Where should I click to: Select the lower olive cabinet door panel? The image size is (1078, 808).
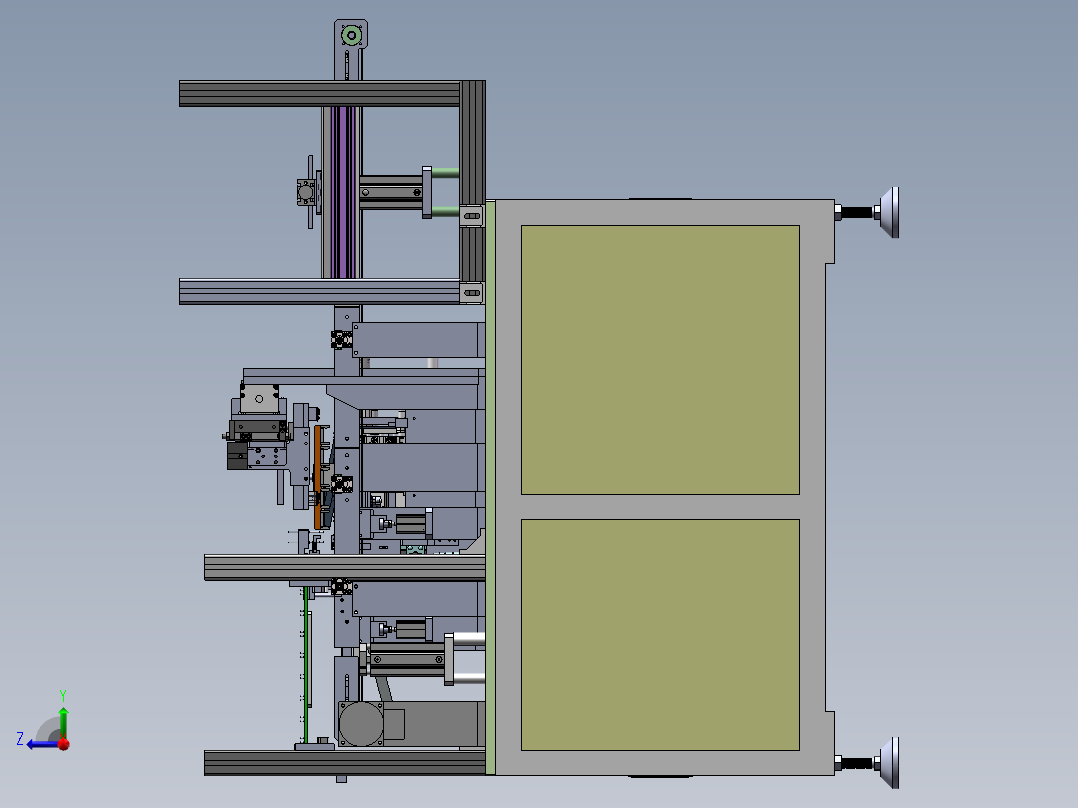[x=660, y=635]
